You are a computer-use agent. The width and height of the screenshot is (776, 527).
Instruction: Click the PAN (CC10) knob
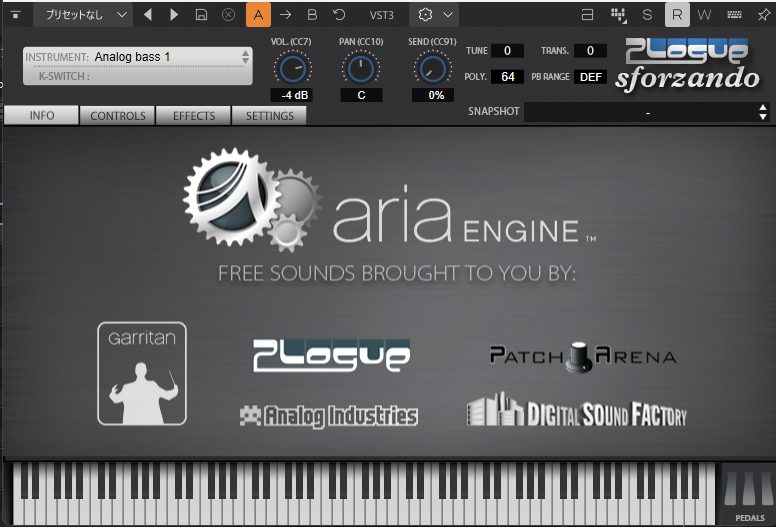pyautogui.click(x=361, y=68)
